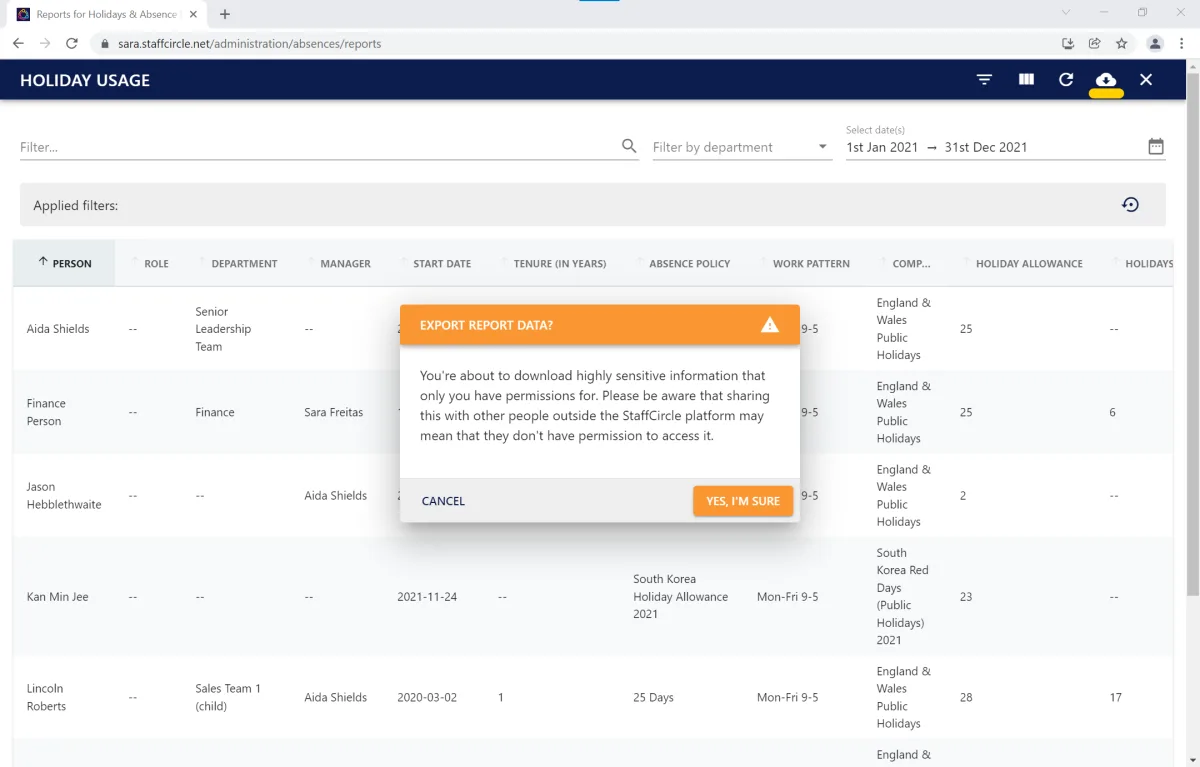Sort by Tenure (In Years) column
Screen dimensions: 1200x767
tap(560, 264)
